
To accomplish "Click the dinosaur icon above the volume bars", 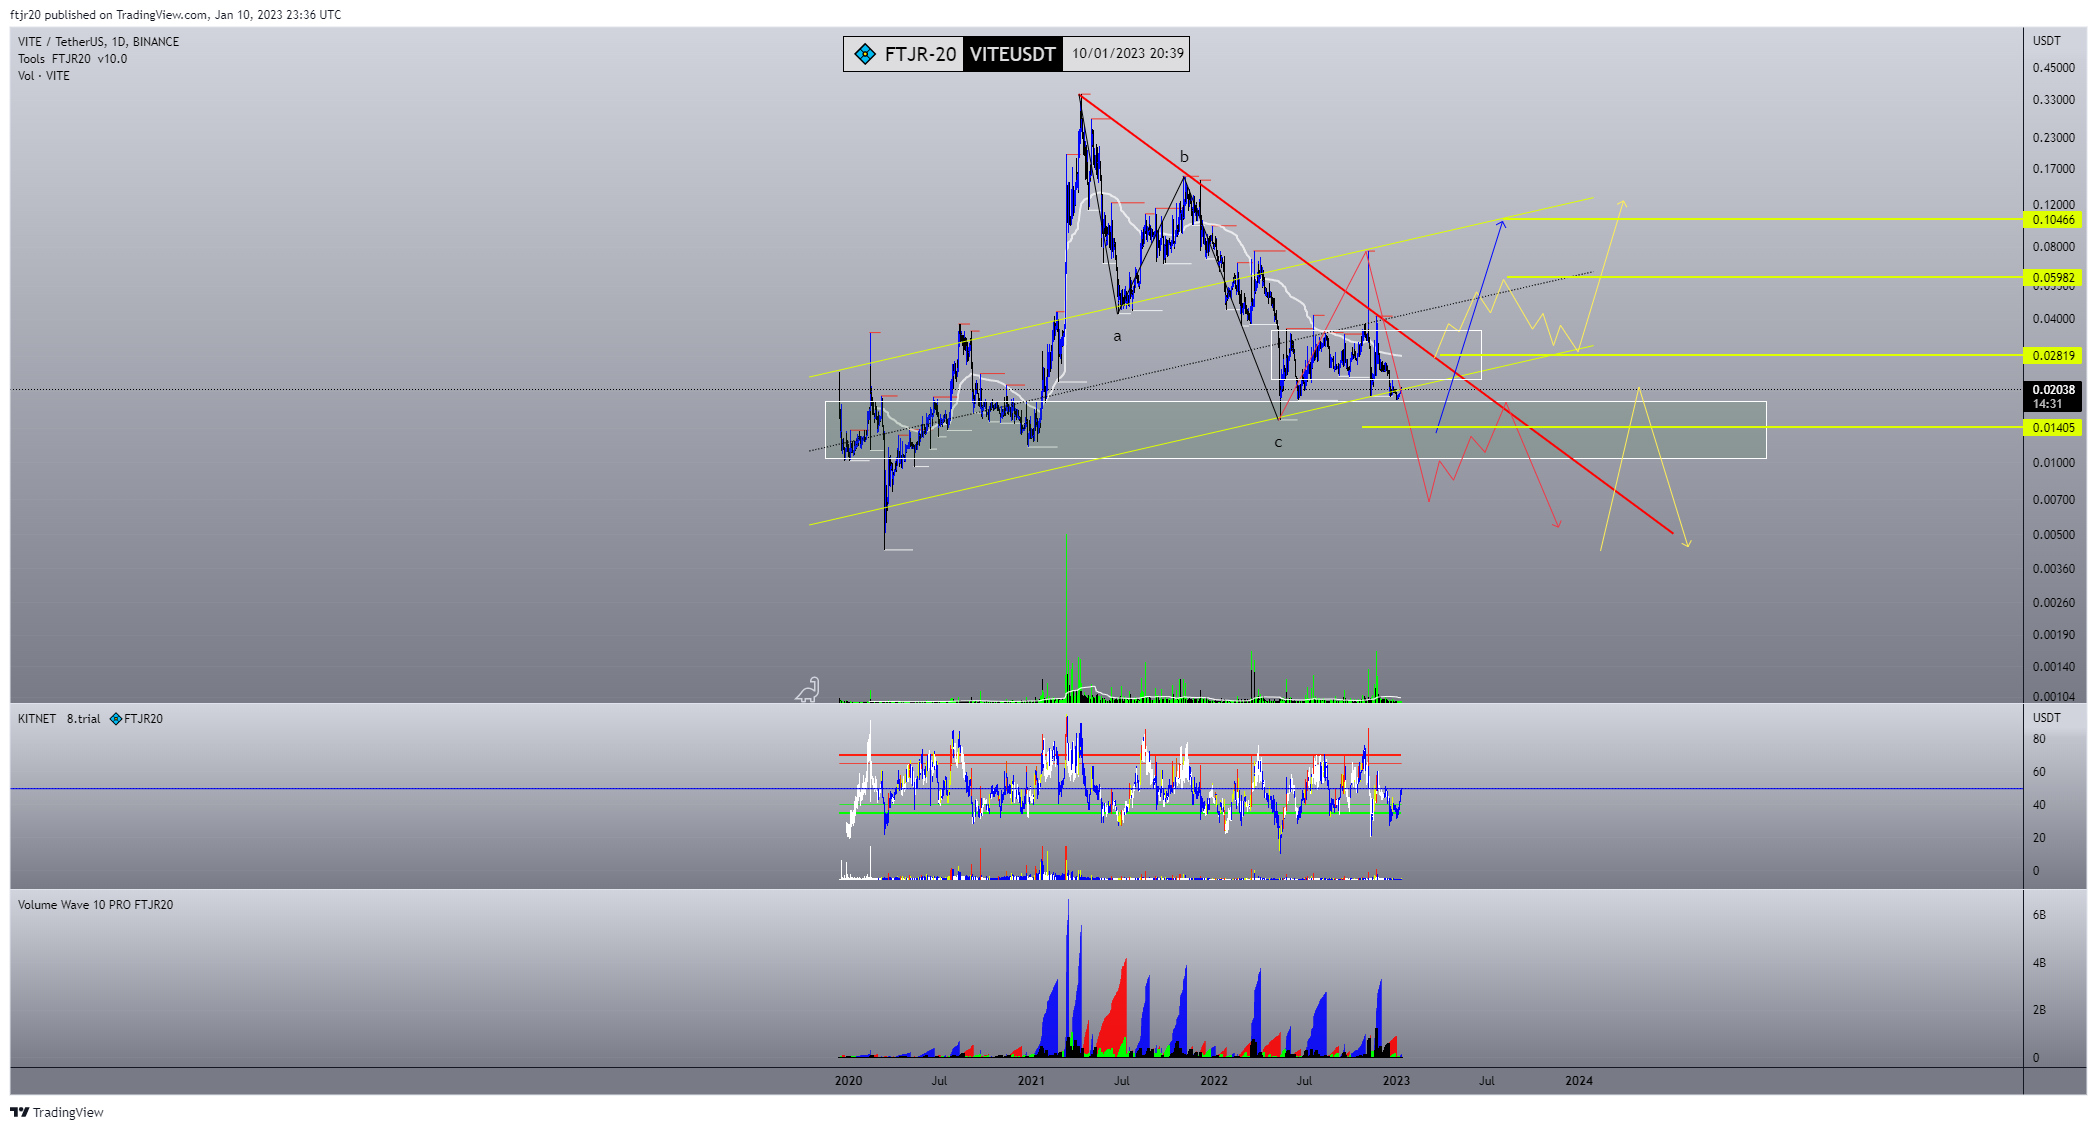I will [x=808, y=689].
